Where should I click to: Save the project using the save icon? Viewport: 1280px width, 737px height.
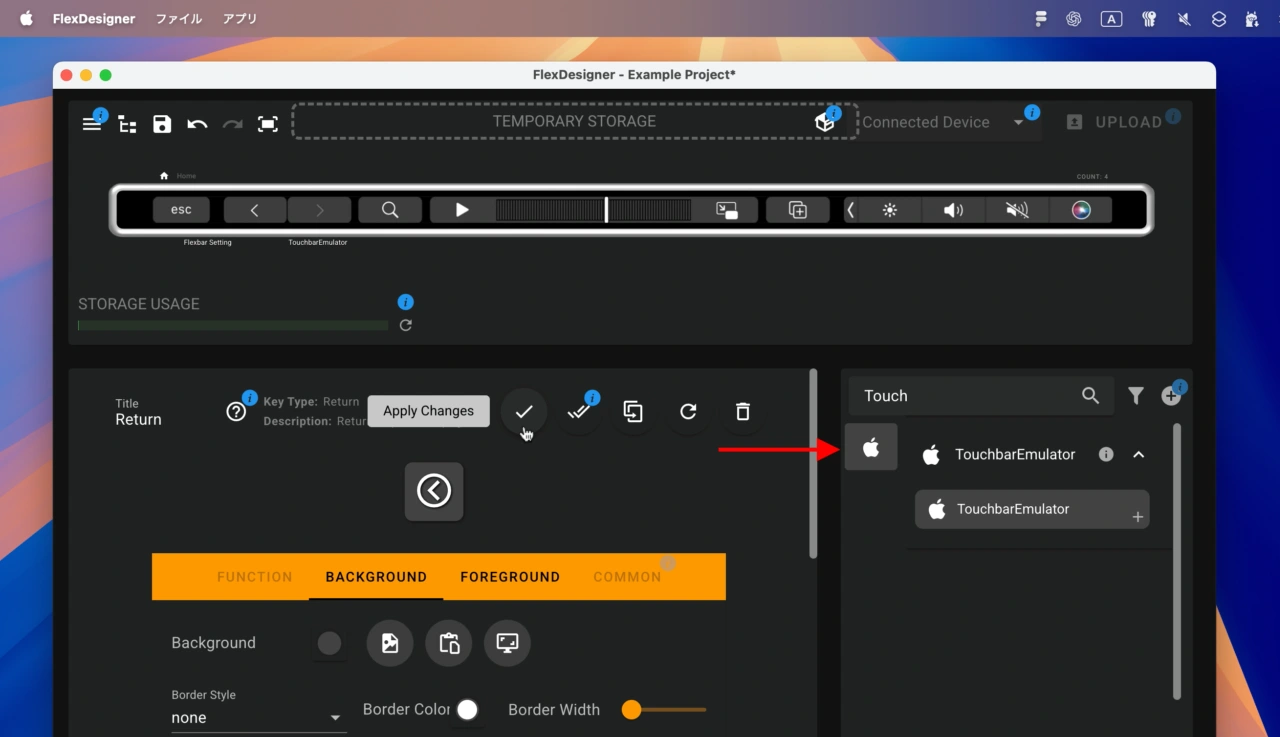pyautogui.click(x=161, y=124)
